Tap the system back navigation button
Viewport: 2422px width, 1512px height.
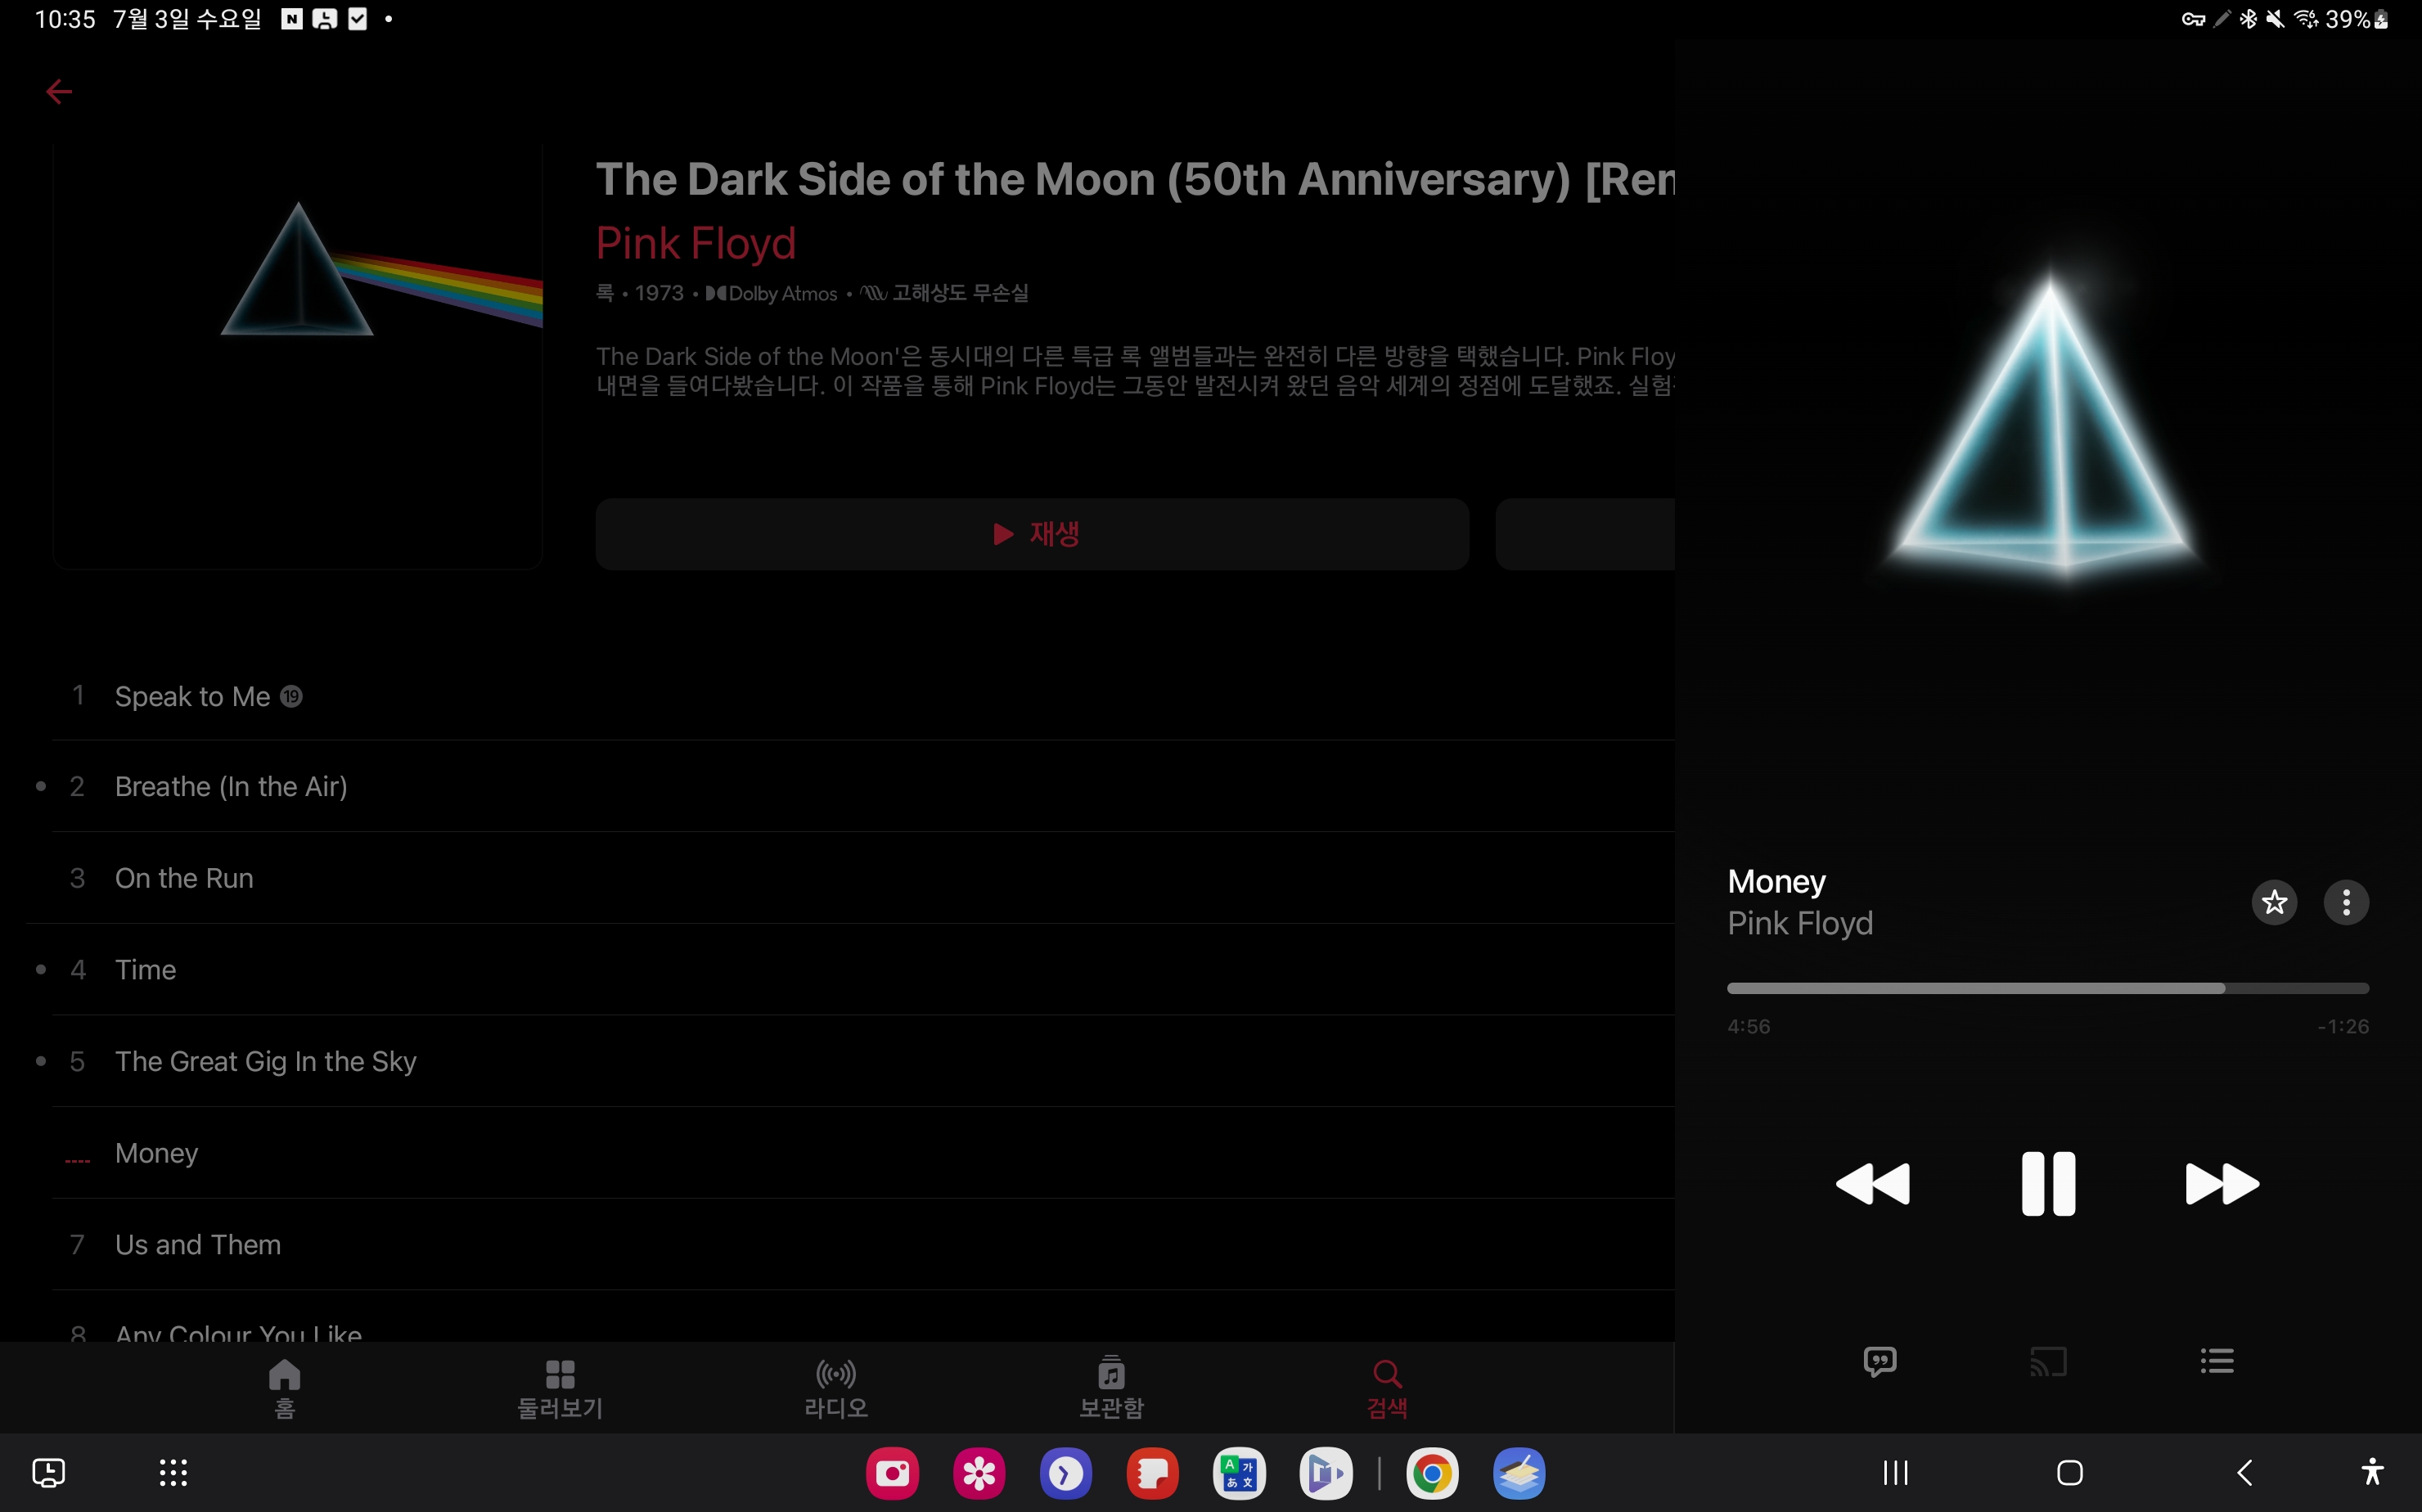coord(2244,1472)
